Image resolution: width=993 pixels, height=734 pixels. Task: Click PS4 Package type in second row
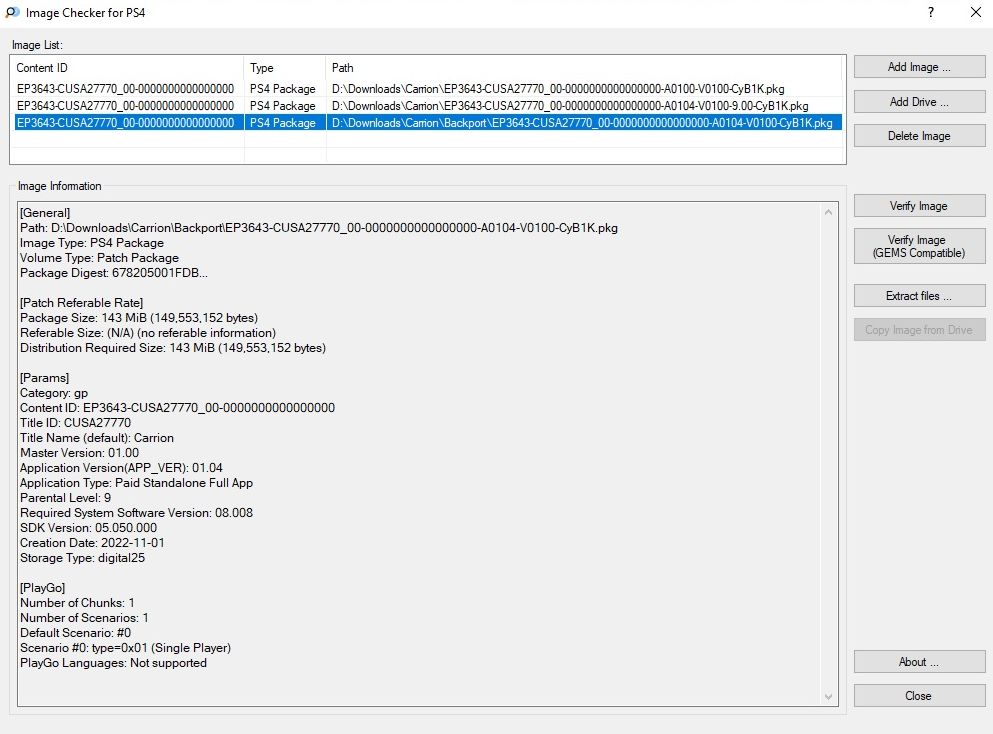tap(282, 106)
